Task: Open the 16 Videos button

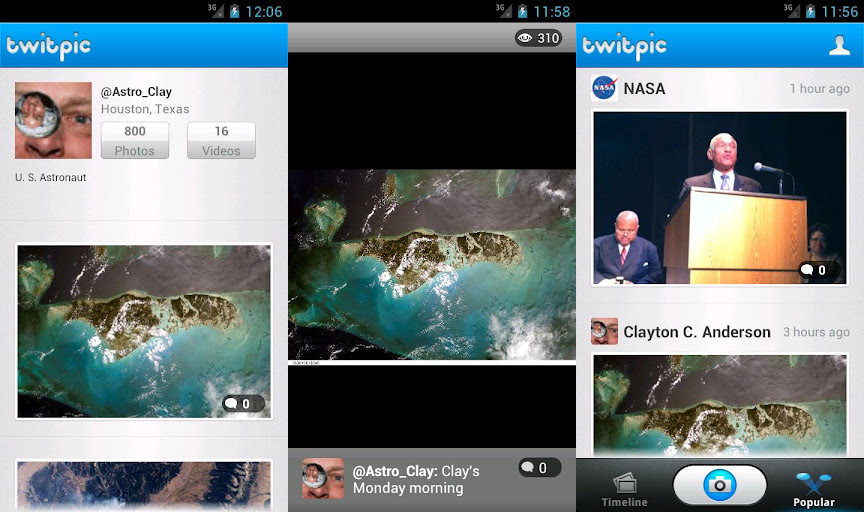Action: pyautogui.click(x=221, y=140)
